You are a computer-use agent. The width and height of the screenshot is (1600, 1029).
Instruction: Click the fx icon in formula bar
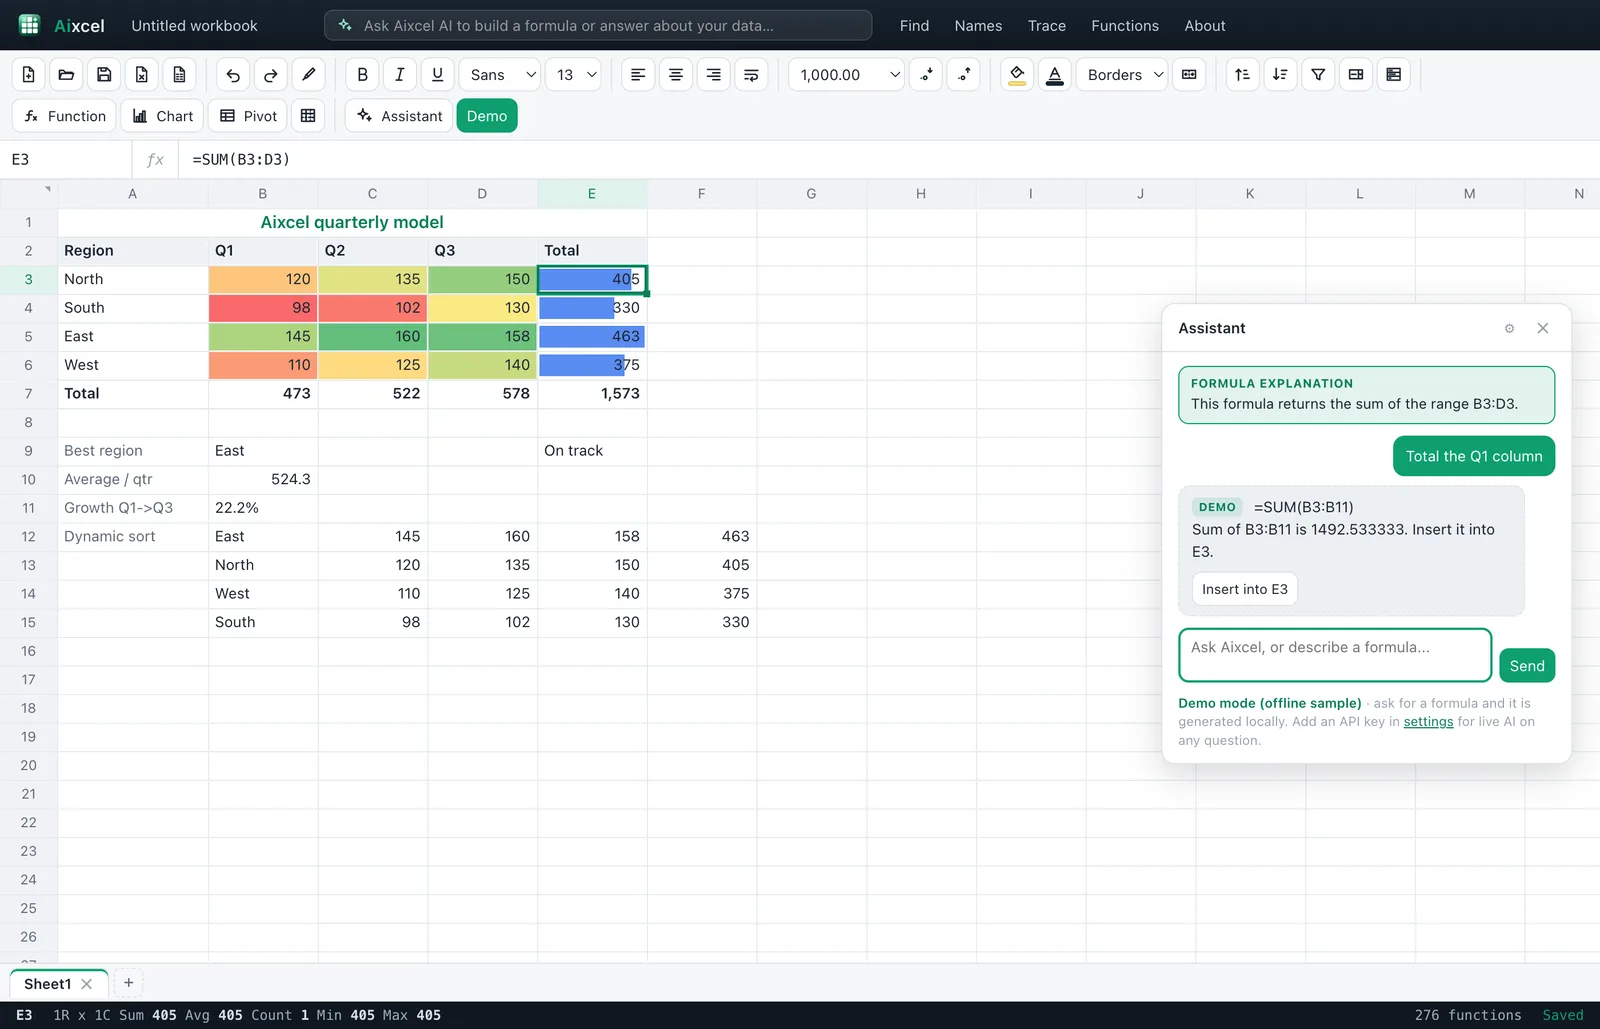[155, 159]
